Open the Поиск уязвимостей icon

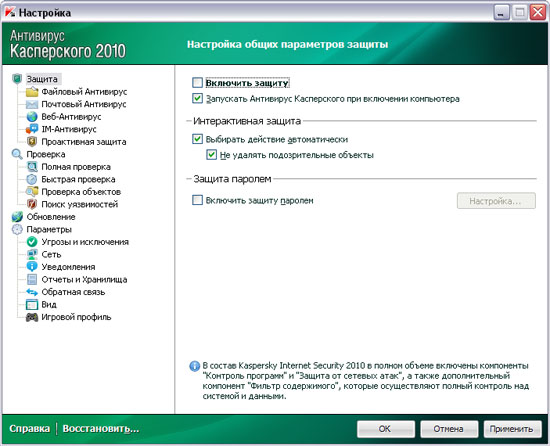32,204
